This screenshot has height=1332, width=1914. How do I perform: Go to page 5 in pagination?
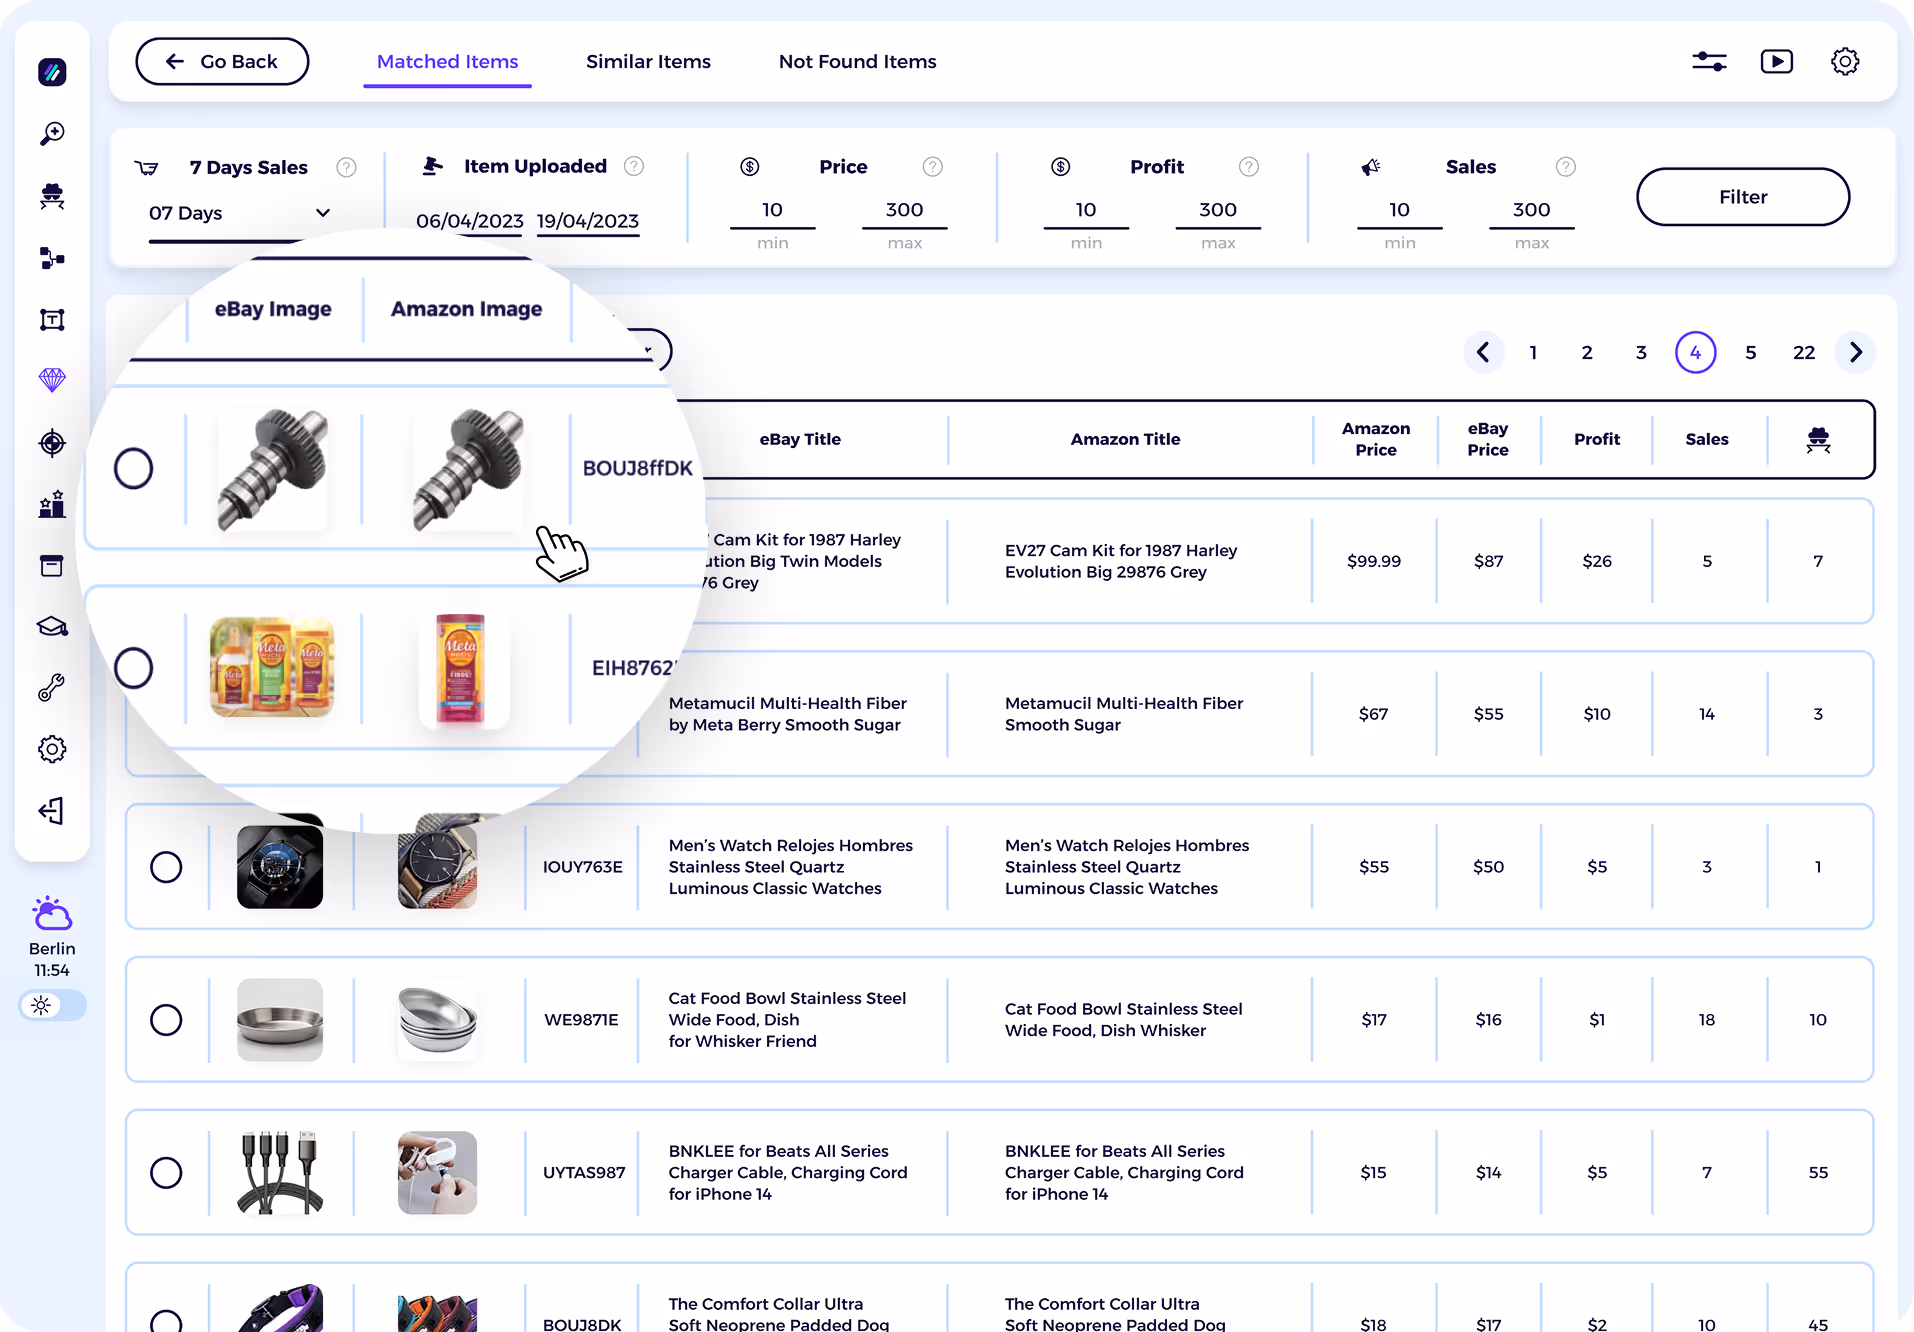1750,352
